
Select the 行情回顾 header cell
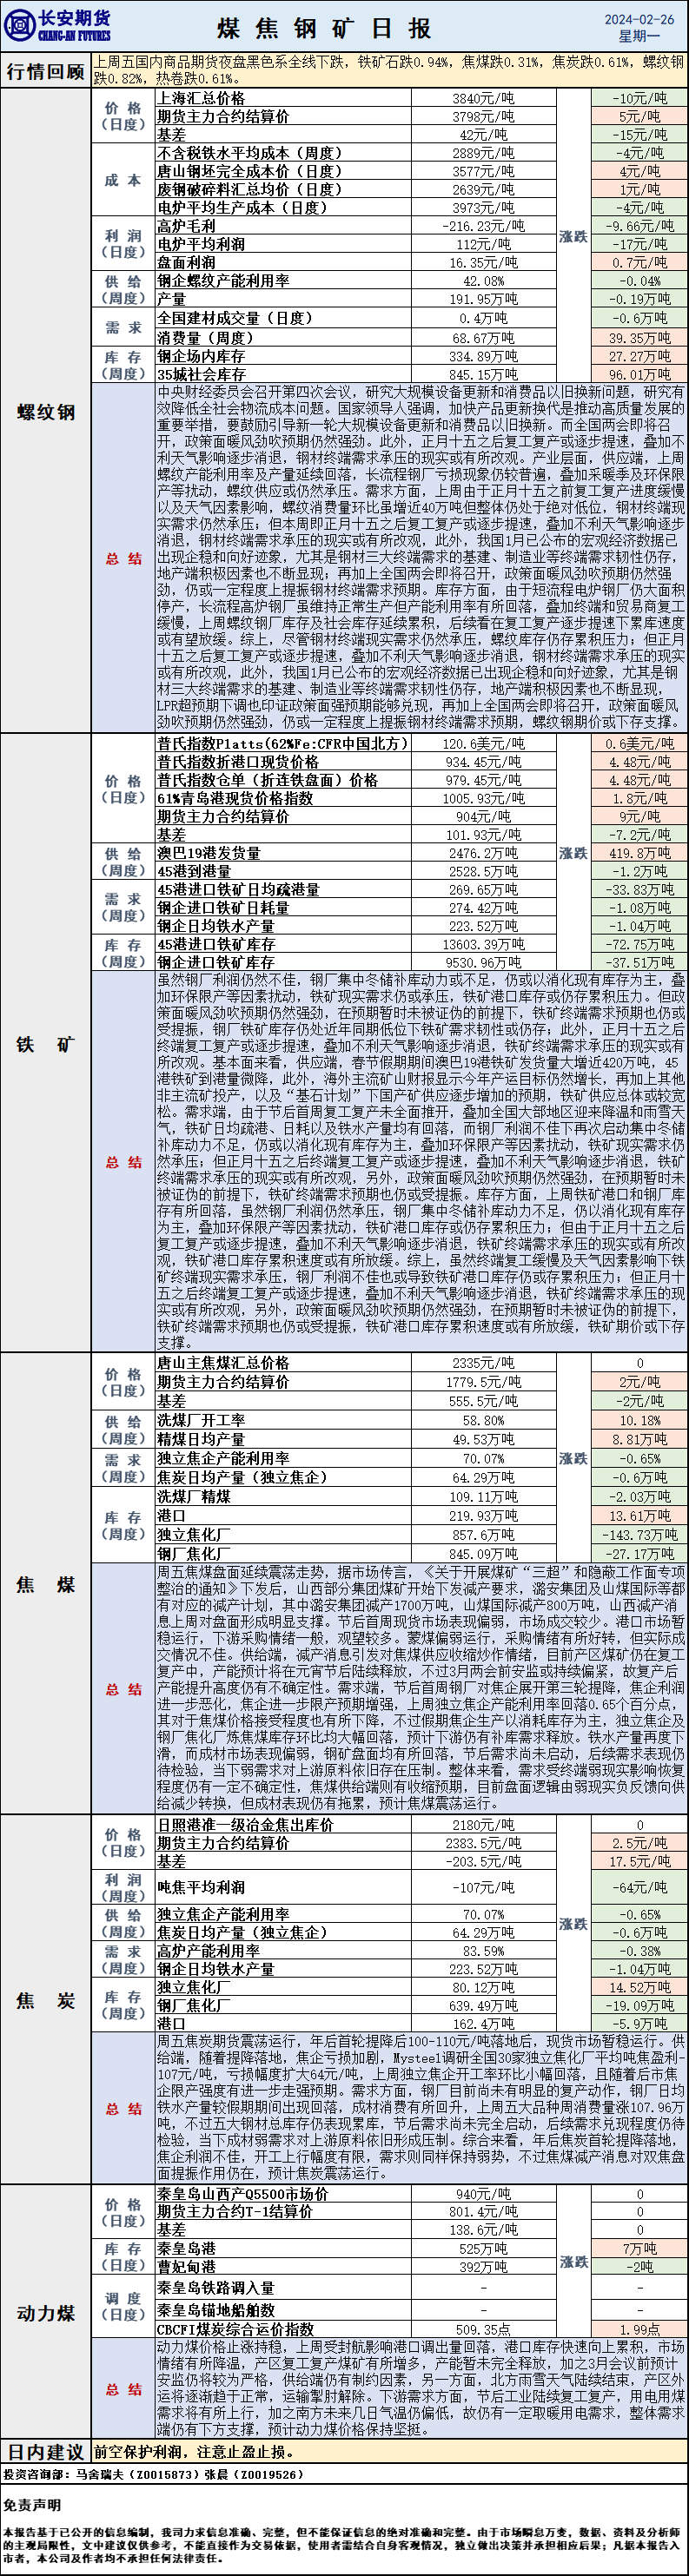[46, 71]
